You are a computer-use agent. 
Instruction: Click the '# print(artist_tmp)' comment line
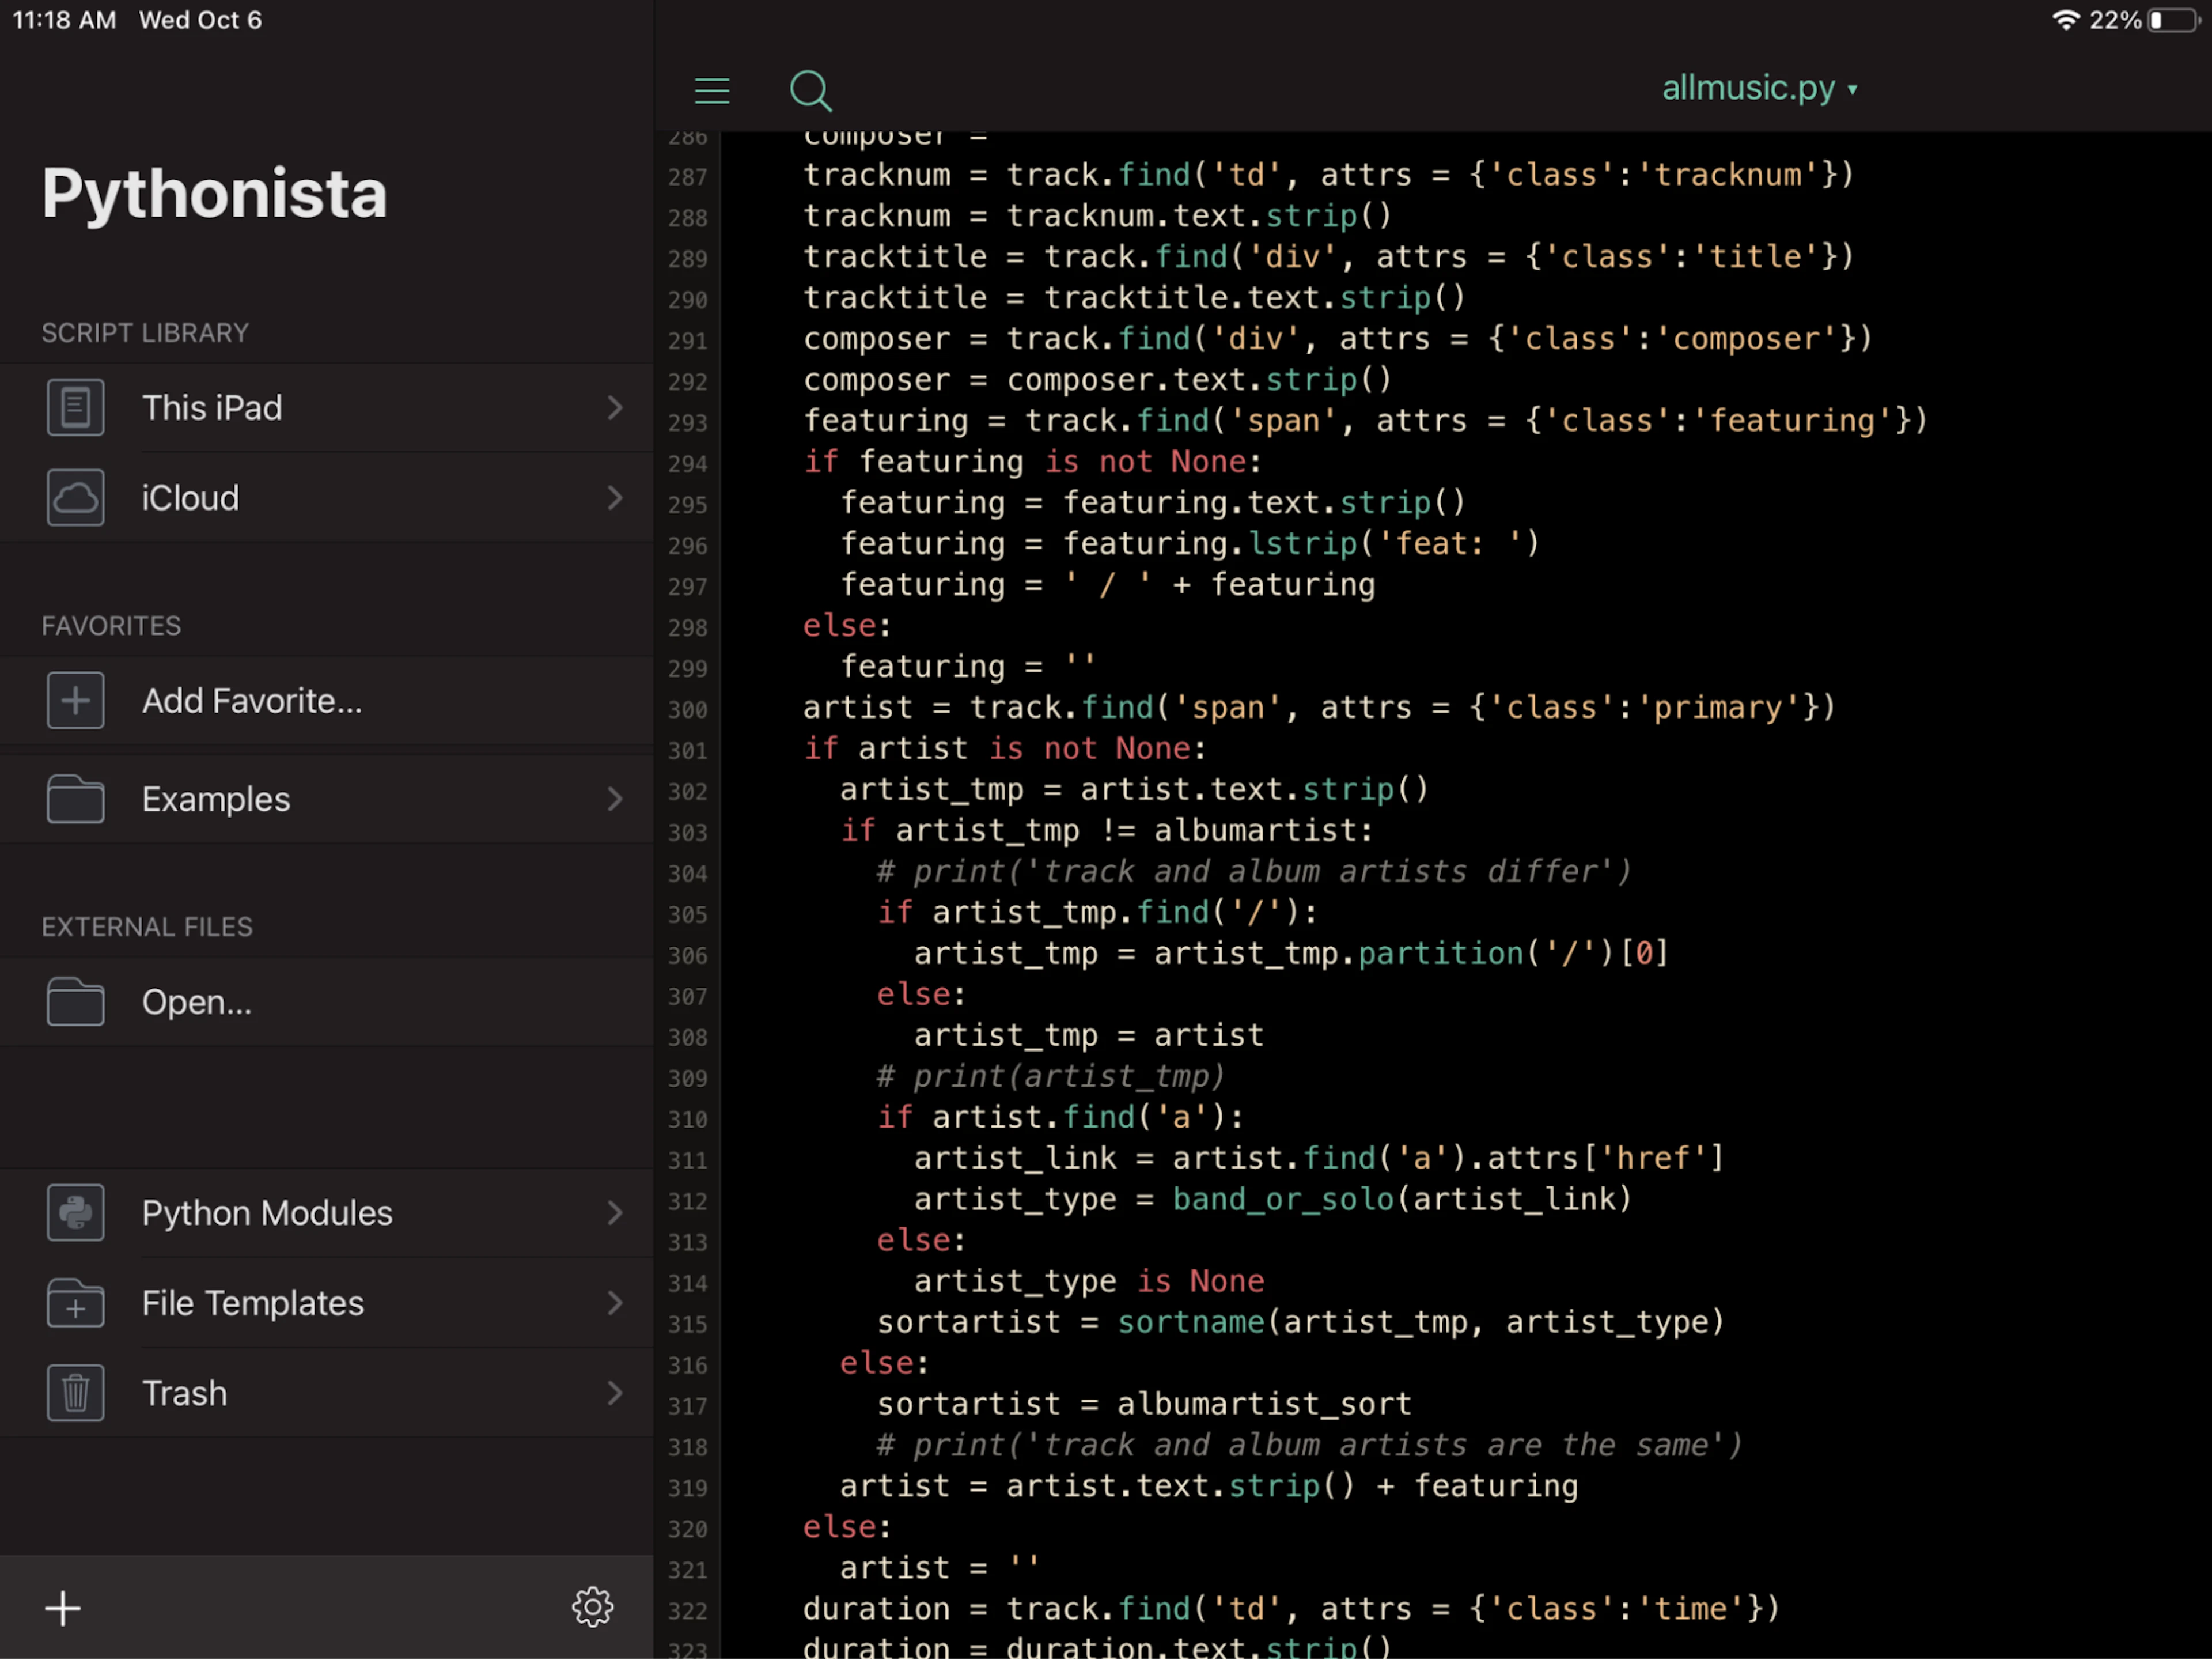[1051, 1076]
